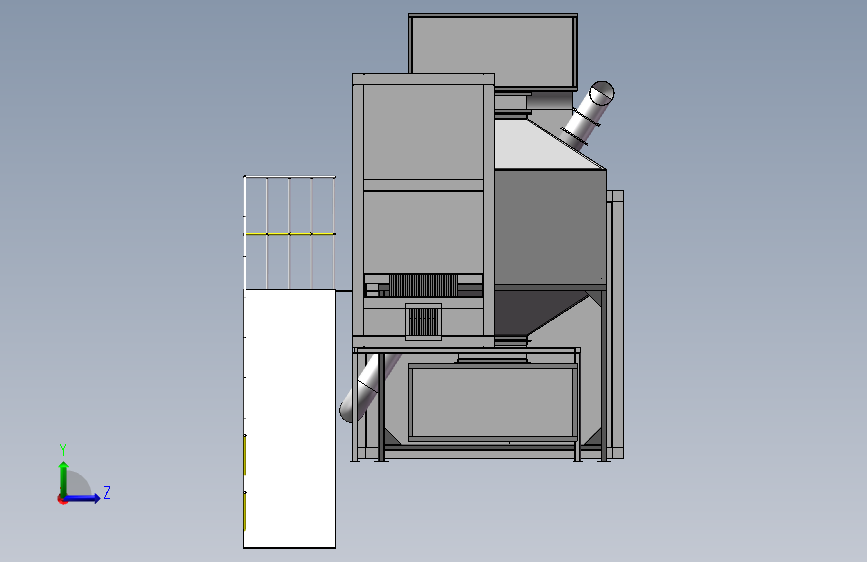Click the blue Z axis arrow of the triad
867x562 pixels.
83,498
